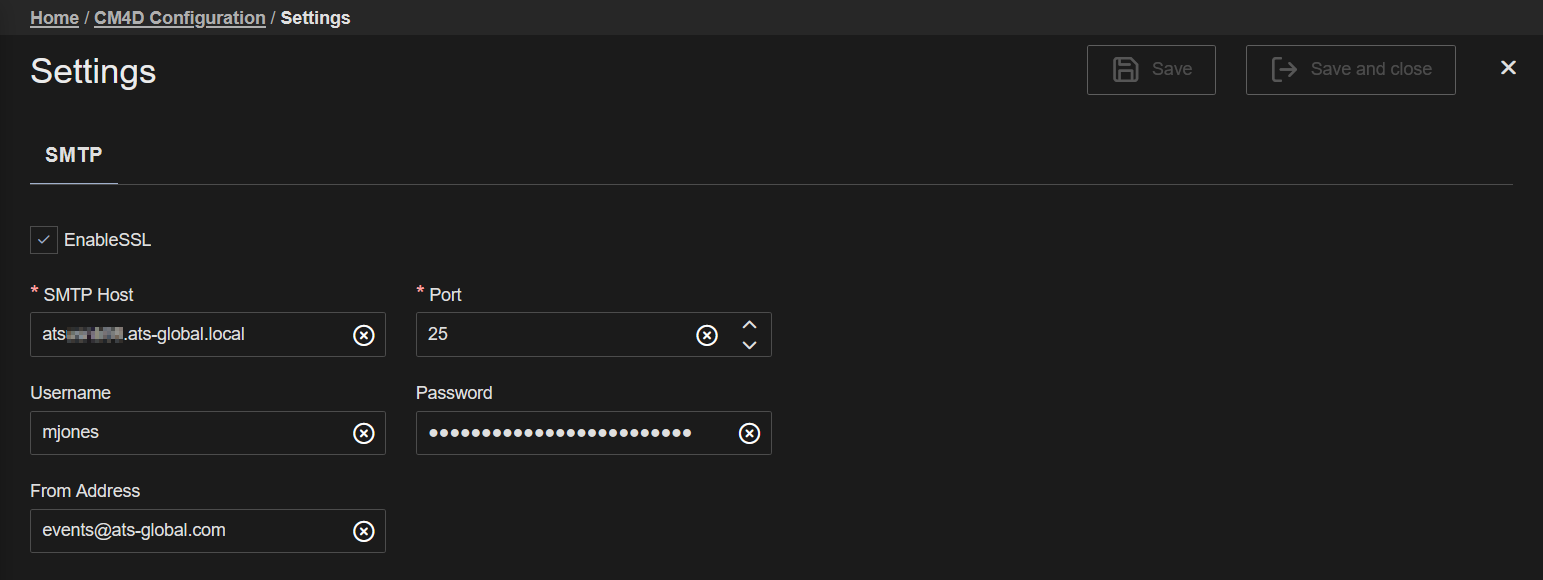Clear the SMTP Host field

coord(364,335)
